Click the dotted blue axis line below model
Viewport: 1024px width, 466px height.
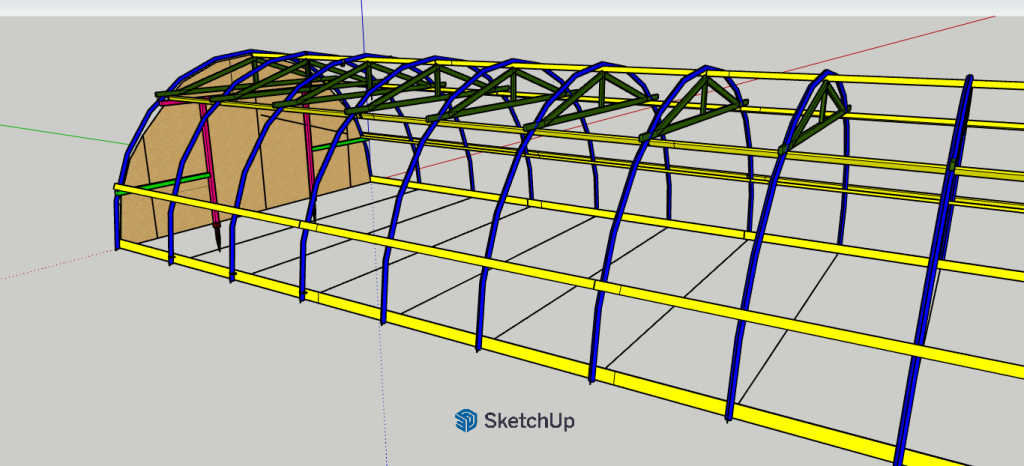380,400
